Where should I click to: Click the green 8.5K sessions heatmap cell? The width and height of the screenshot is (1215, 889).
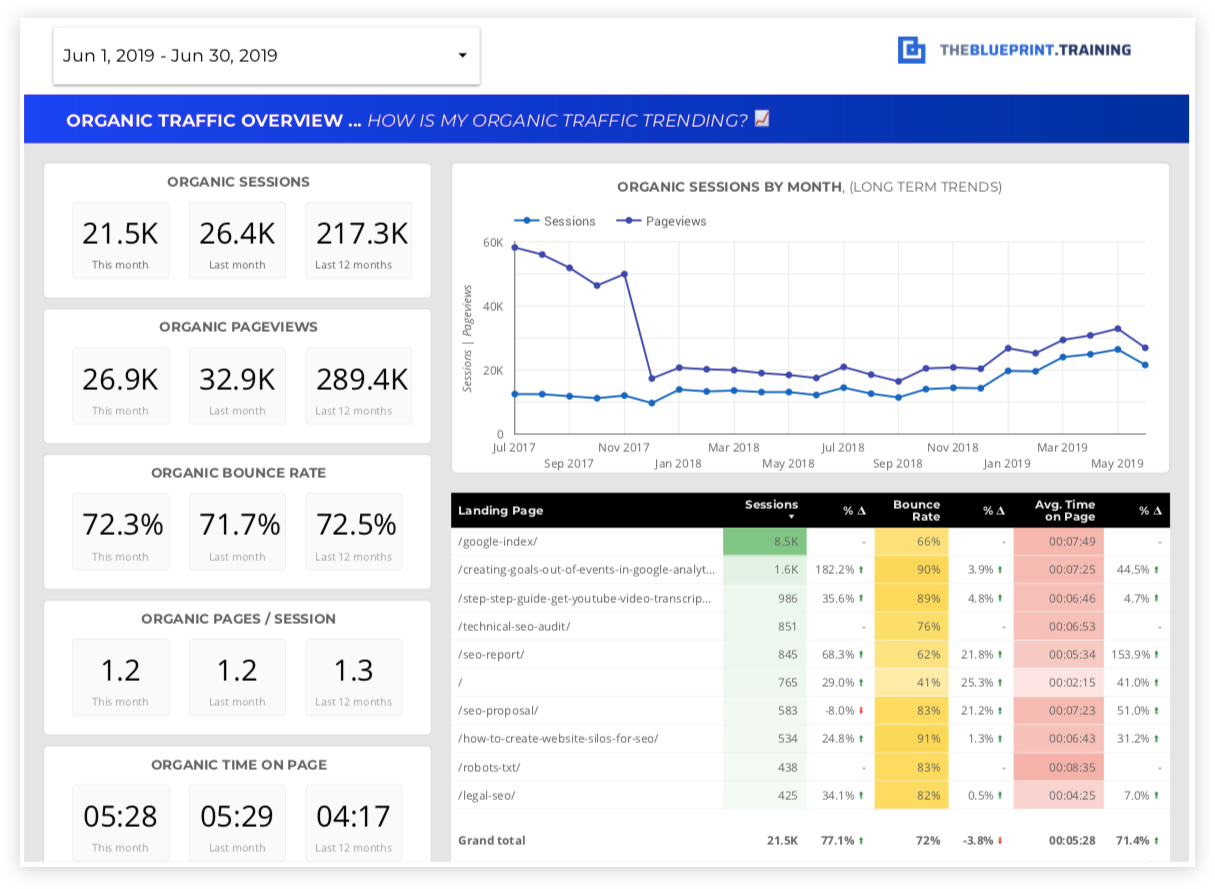coord(764,542)
